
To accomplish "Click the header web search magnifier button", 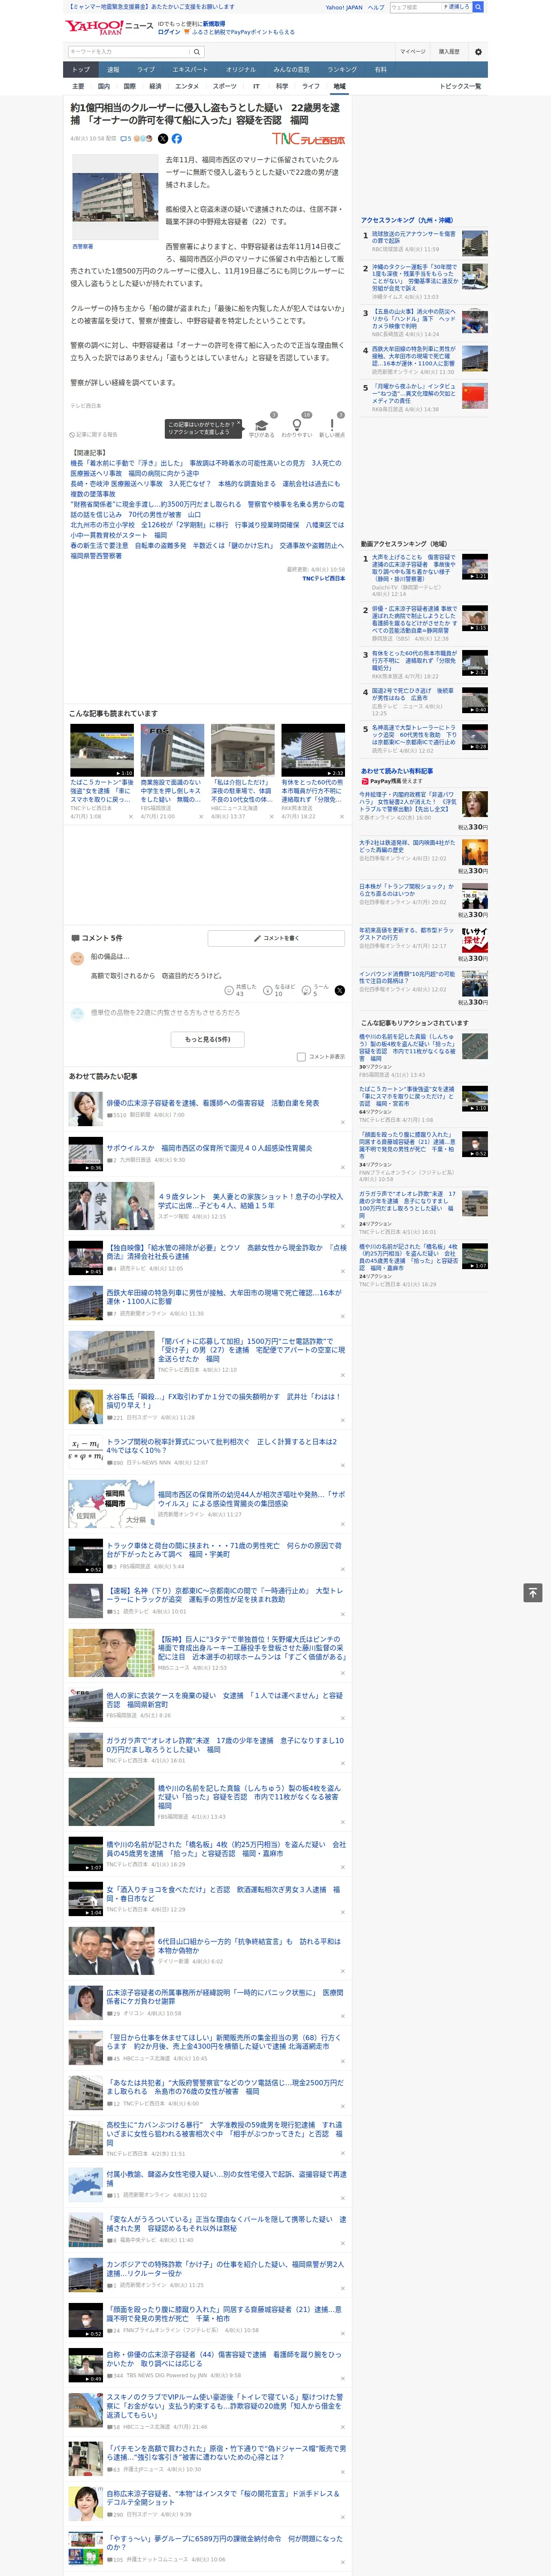I will (478, 7).
